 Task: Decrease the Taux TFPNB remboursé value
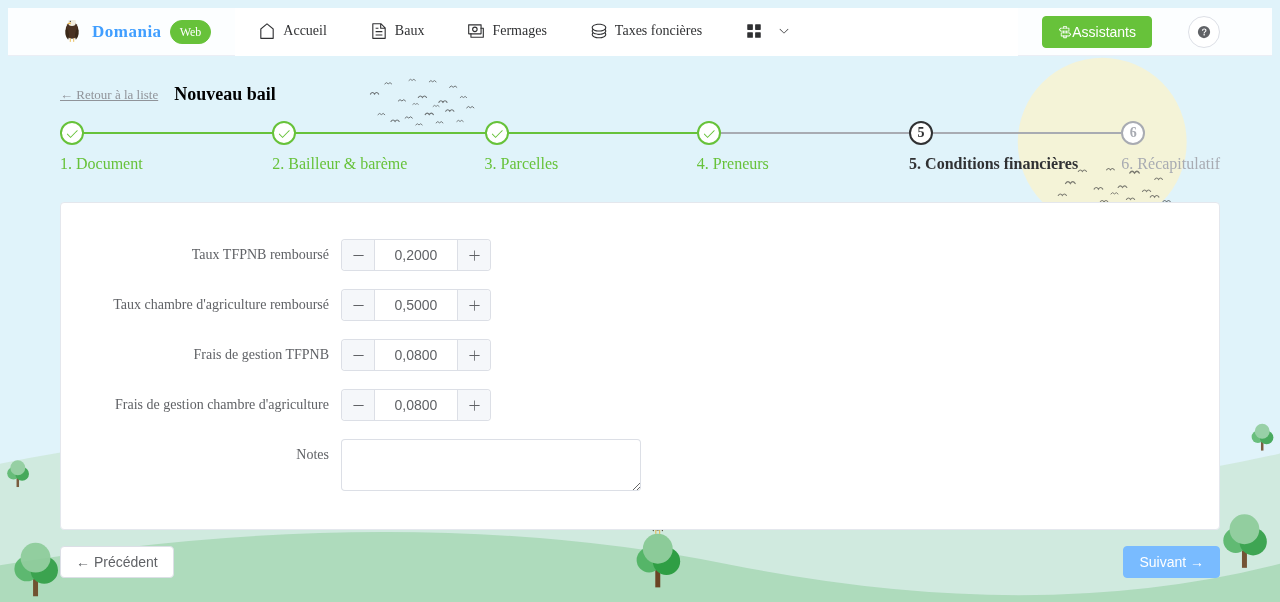point(358,255)
